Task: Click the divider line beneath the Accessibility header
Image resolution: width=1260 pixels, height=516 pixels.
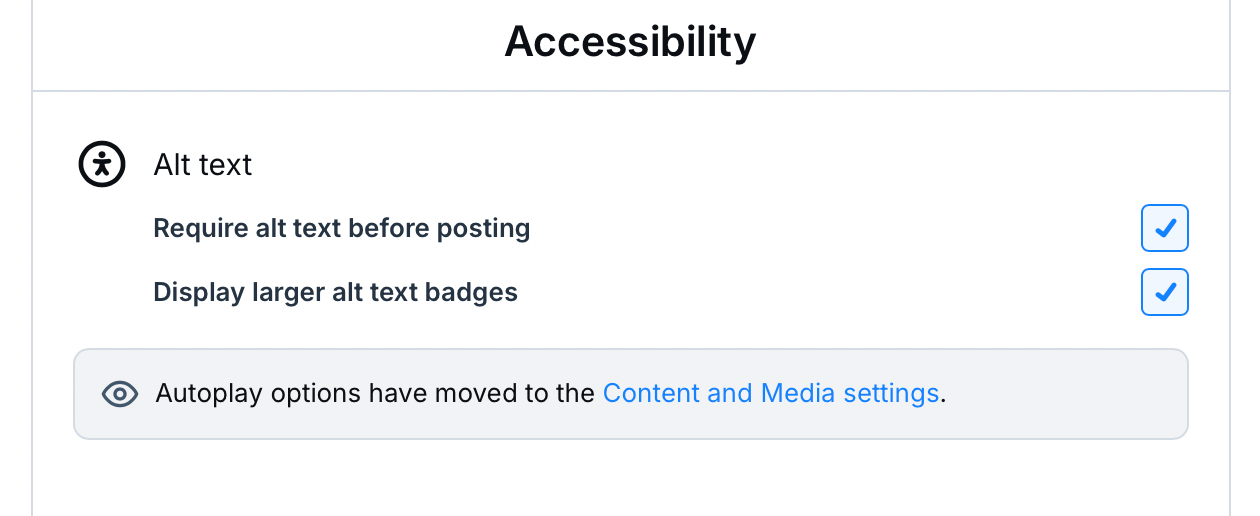Action: tap(630, 91)
